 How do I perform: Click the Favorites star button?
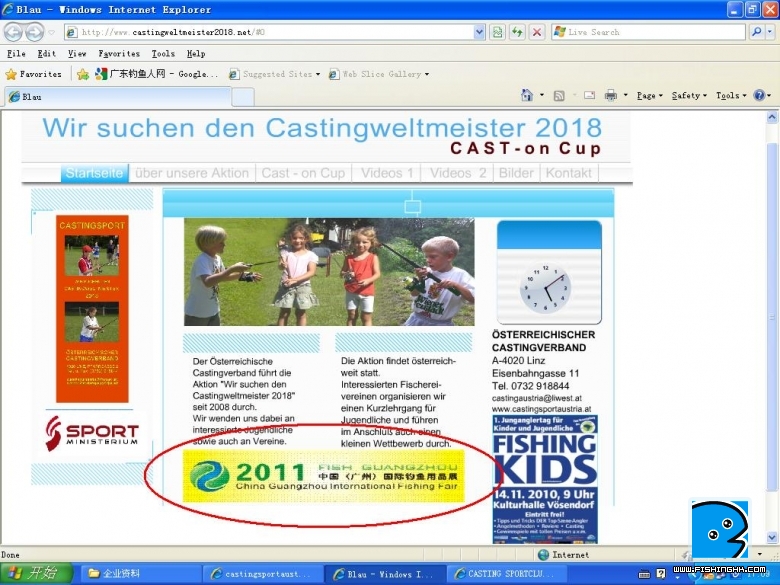click(x=33, y=74)
